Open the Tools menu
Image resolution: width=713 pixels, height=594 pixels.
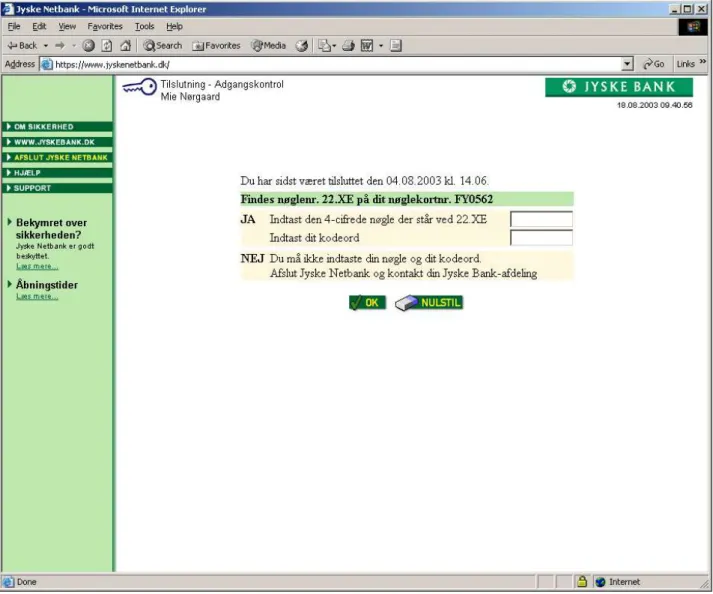point(144,26)
